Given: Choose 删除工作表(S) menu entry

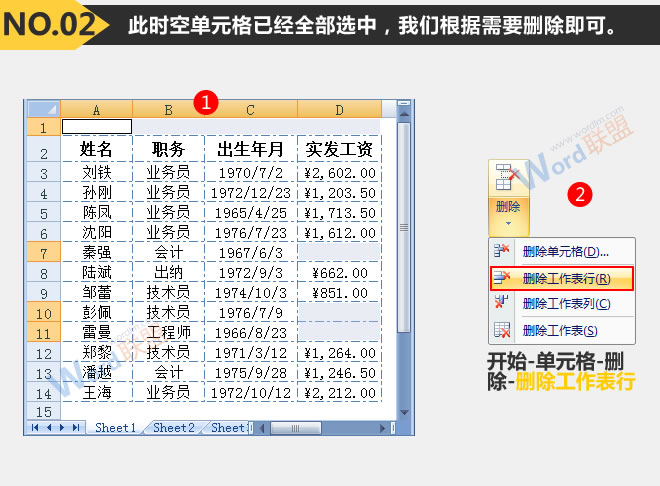Looking at the screenshot, I should pyautogui.click(x=560, y=330).
